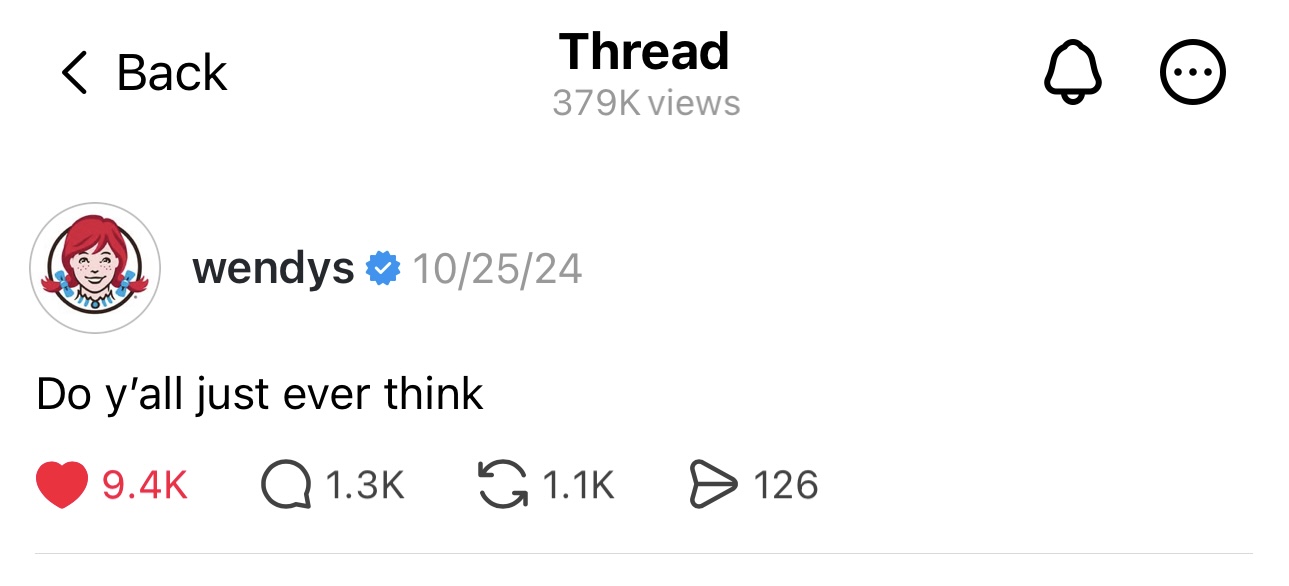The image size is (1289, 586).
Task: Click the 379K views label
Action: click(646, 103)
